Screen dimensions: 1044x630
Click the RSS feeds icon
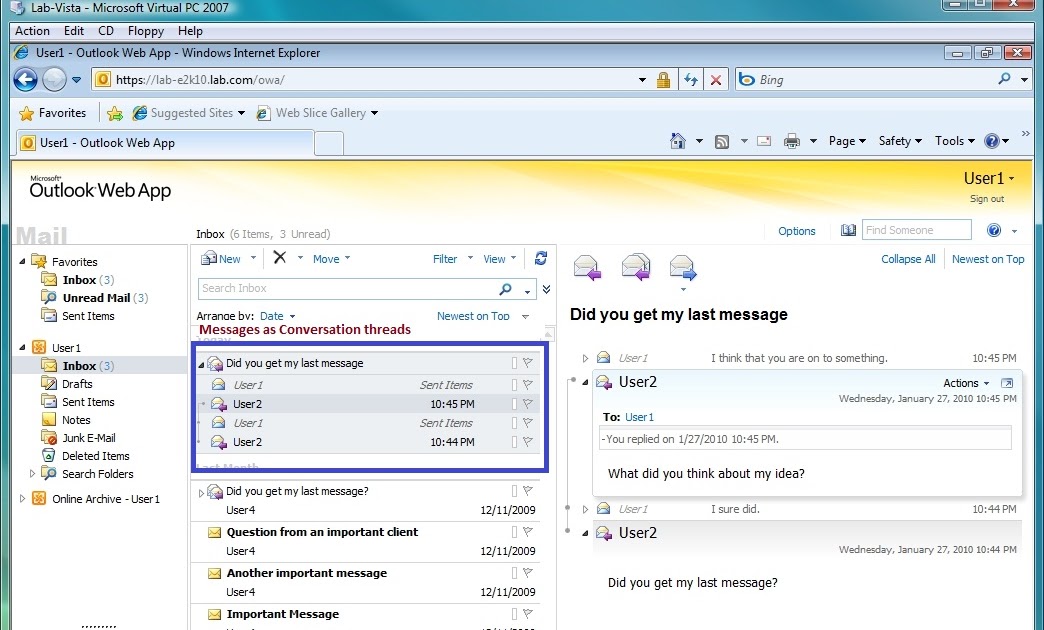click(722, 141)
